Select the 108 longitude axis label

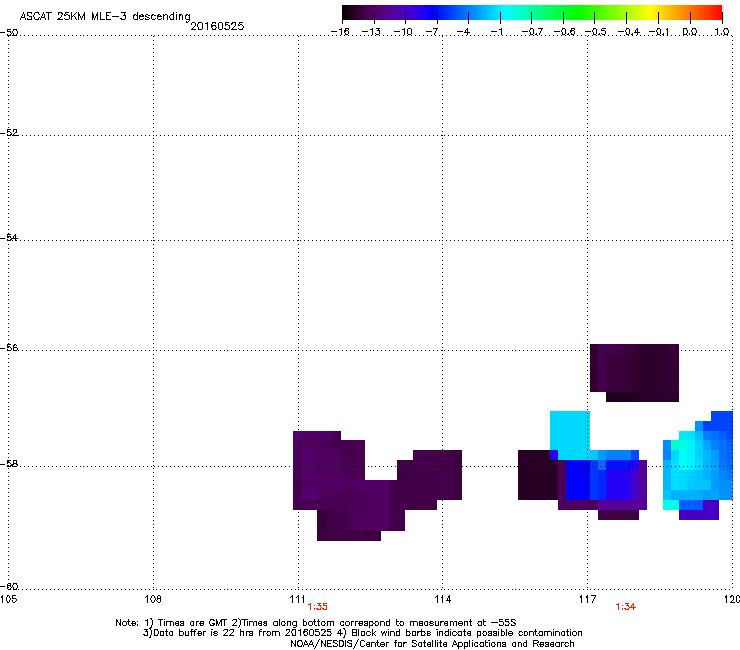pyautogui.click(x=153, y=599)
